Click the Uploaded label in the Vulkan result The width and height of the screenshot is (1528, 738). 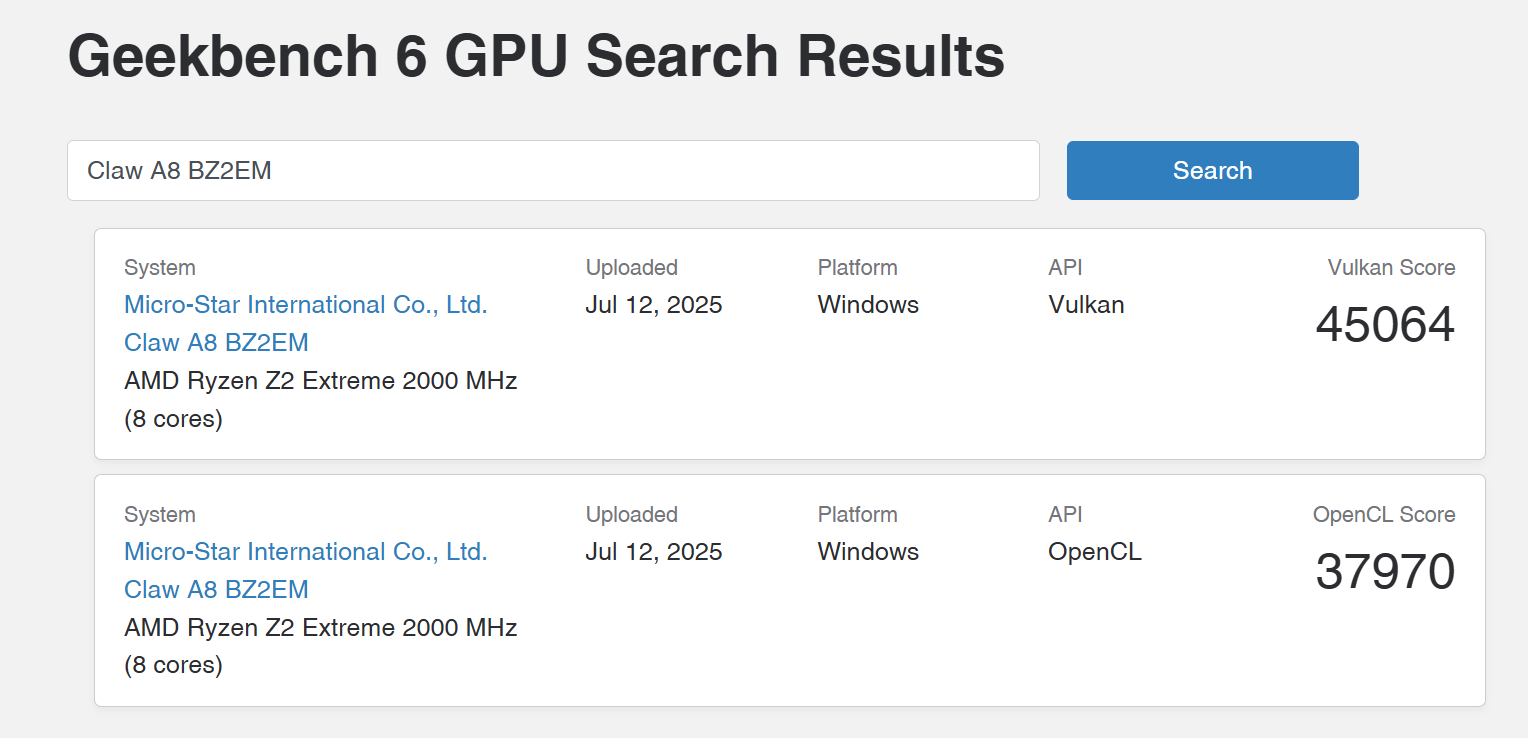tap(631, 268)
